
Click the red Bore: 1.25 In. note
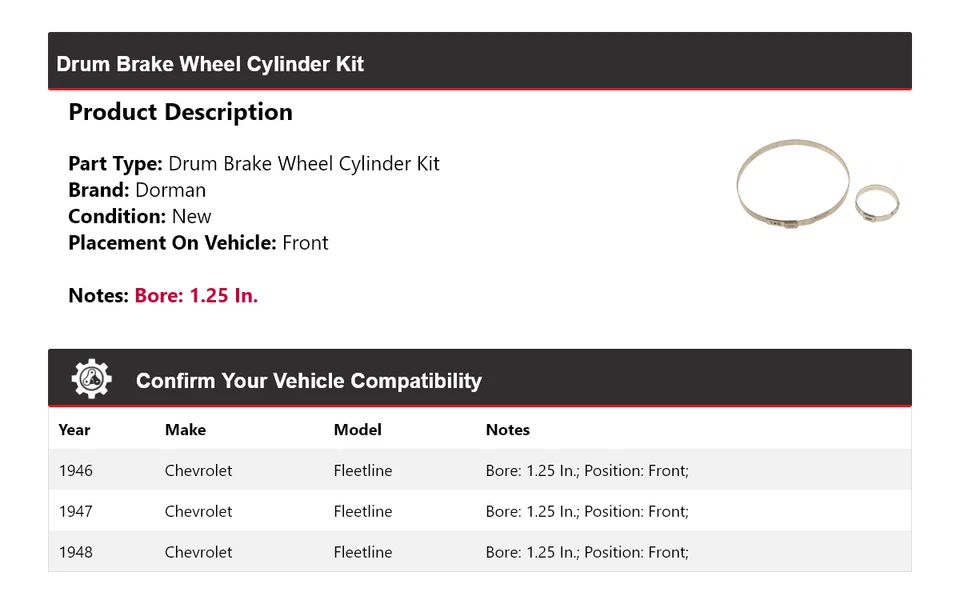click(196, 295)
